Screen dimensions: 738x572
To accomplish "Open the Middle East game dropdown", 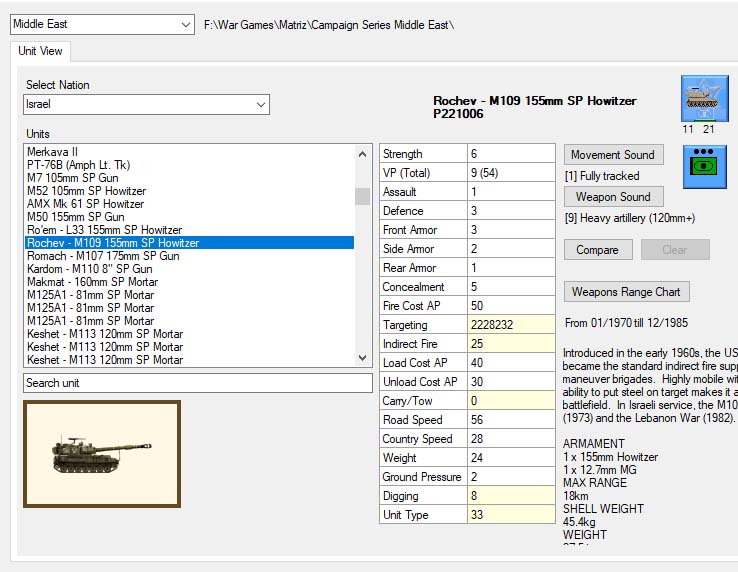I will point(102,24).
